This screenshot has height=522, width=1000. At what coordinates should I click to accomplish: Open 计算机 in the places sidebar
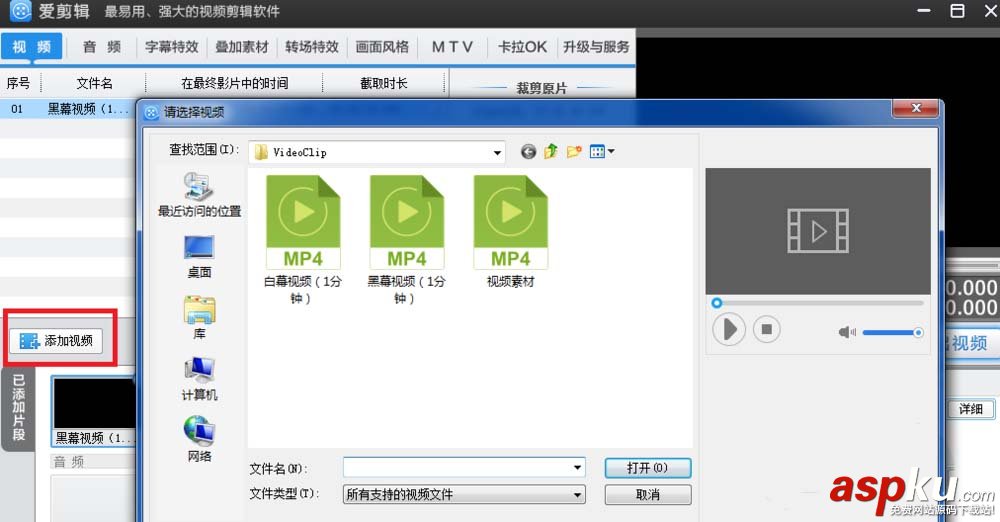tap(199, 379)
